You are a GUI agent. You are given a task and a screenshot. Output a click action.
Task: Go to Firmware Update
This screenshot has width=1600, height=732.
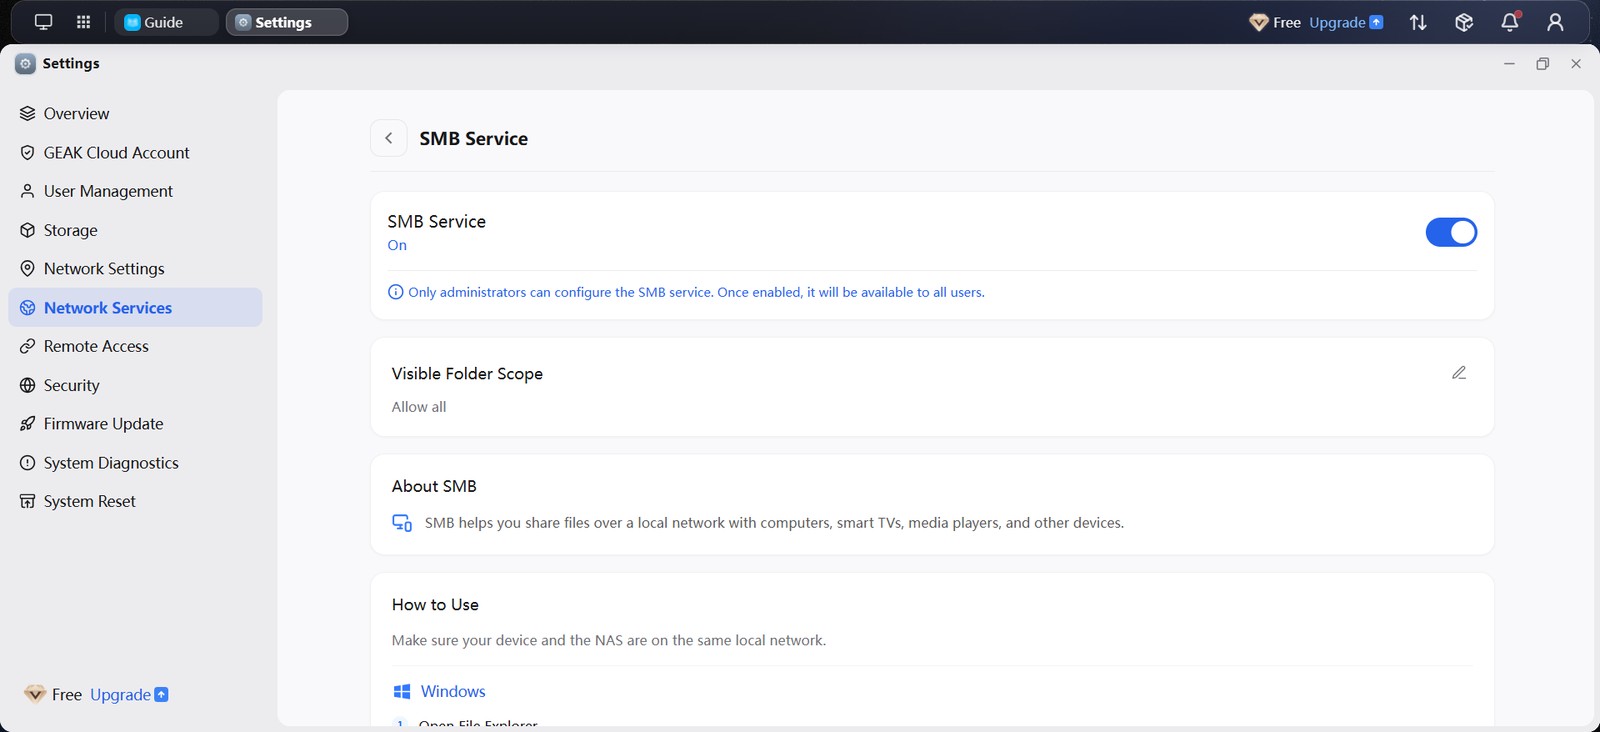[x=135, y=424]
